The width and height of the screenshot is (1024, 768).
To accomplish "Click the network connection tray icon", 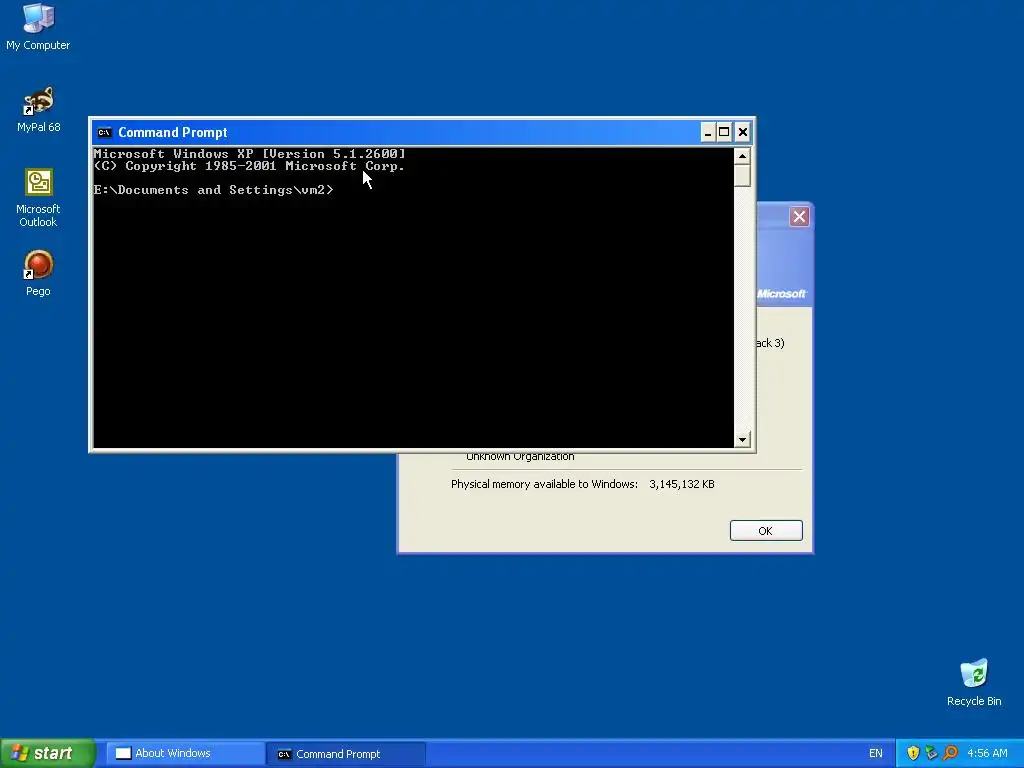I will click(x=931, y=754).
